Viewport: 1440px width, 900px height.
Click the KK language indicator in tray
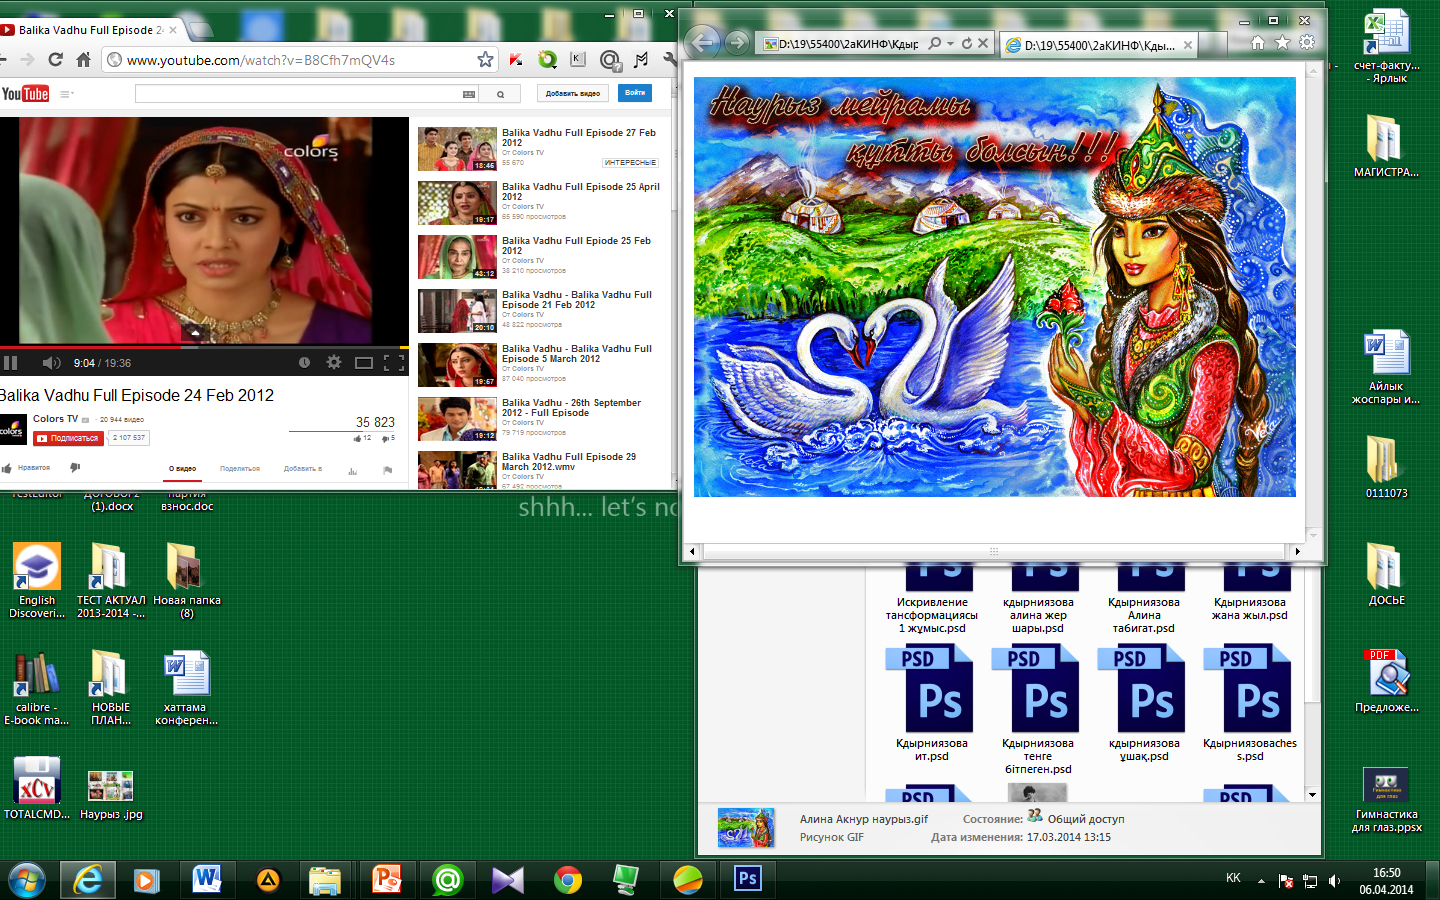pyautogui.click(x=1233, y=878)
